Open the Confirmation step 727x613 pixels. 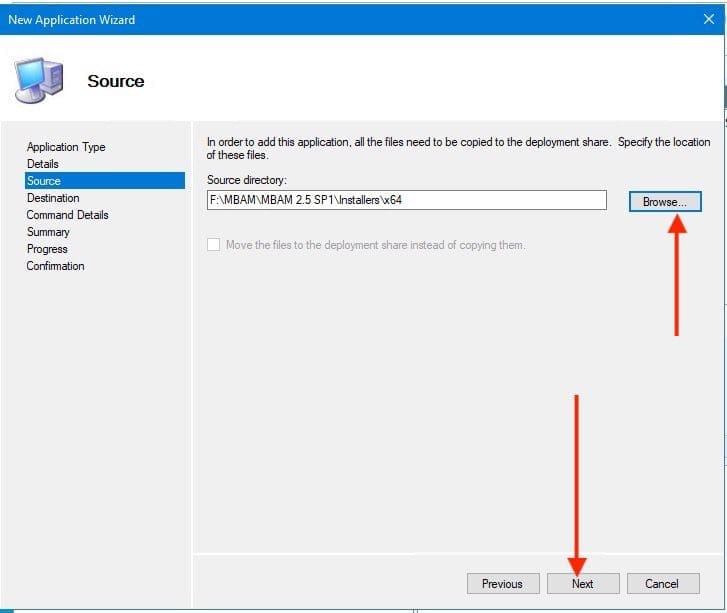55,266
